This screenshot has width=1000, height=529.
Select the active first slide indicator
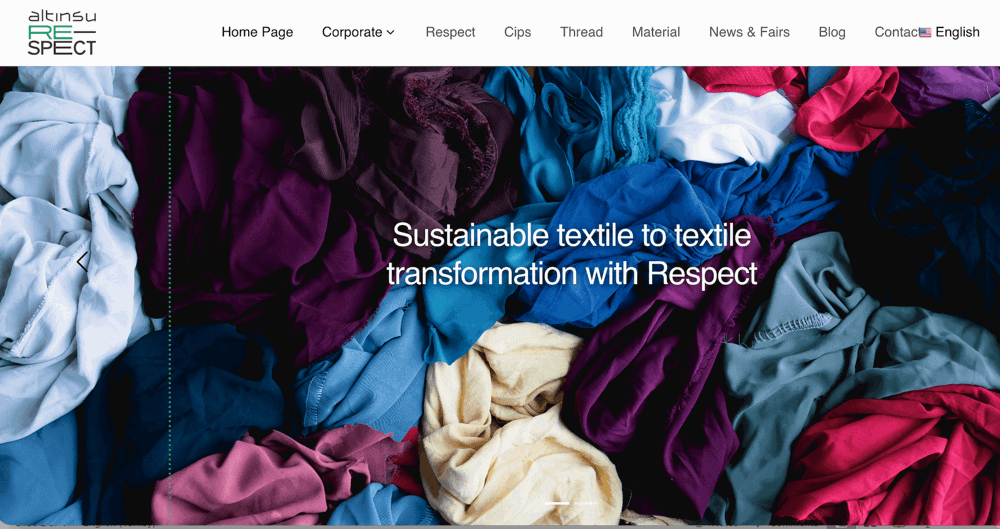(557, 503)
